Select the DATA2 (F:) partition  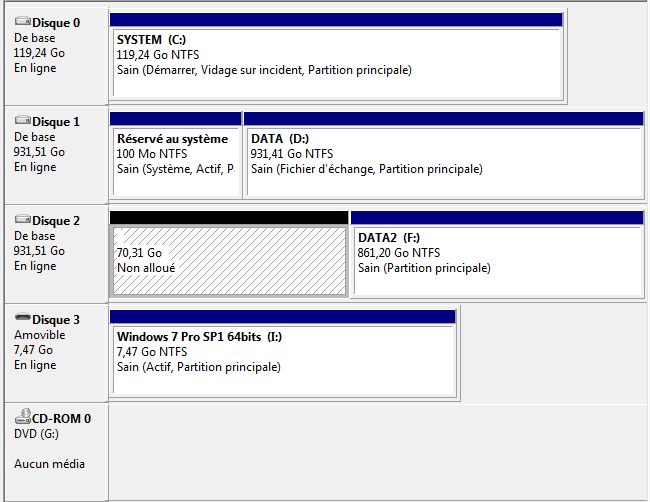coord(499,260)
